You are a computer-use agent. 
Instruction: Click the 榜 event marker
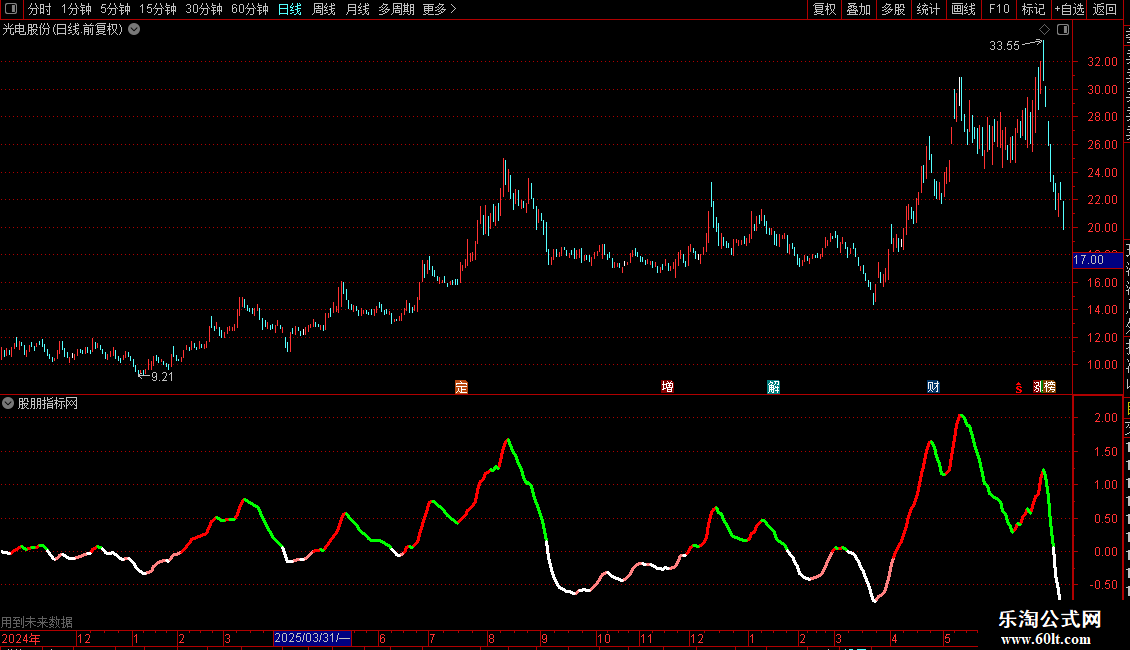pyautogui.click(x=1050, y=387)
